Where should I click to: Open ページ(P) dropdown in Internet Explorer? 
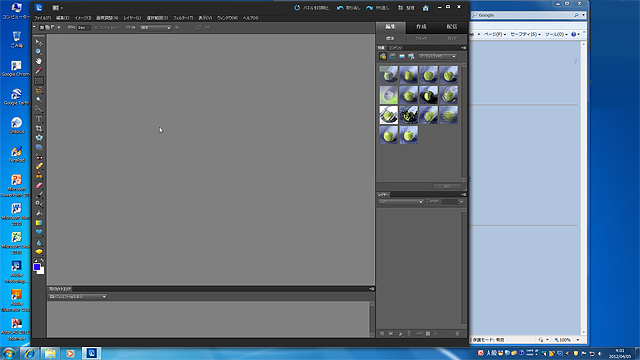[495, 34]
